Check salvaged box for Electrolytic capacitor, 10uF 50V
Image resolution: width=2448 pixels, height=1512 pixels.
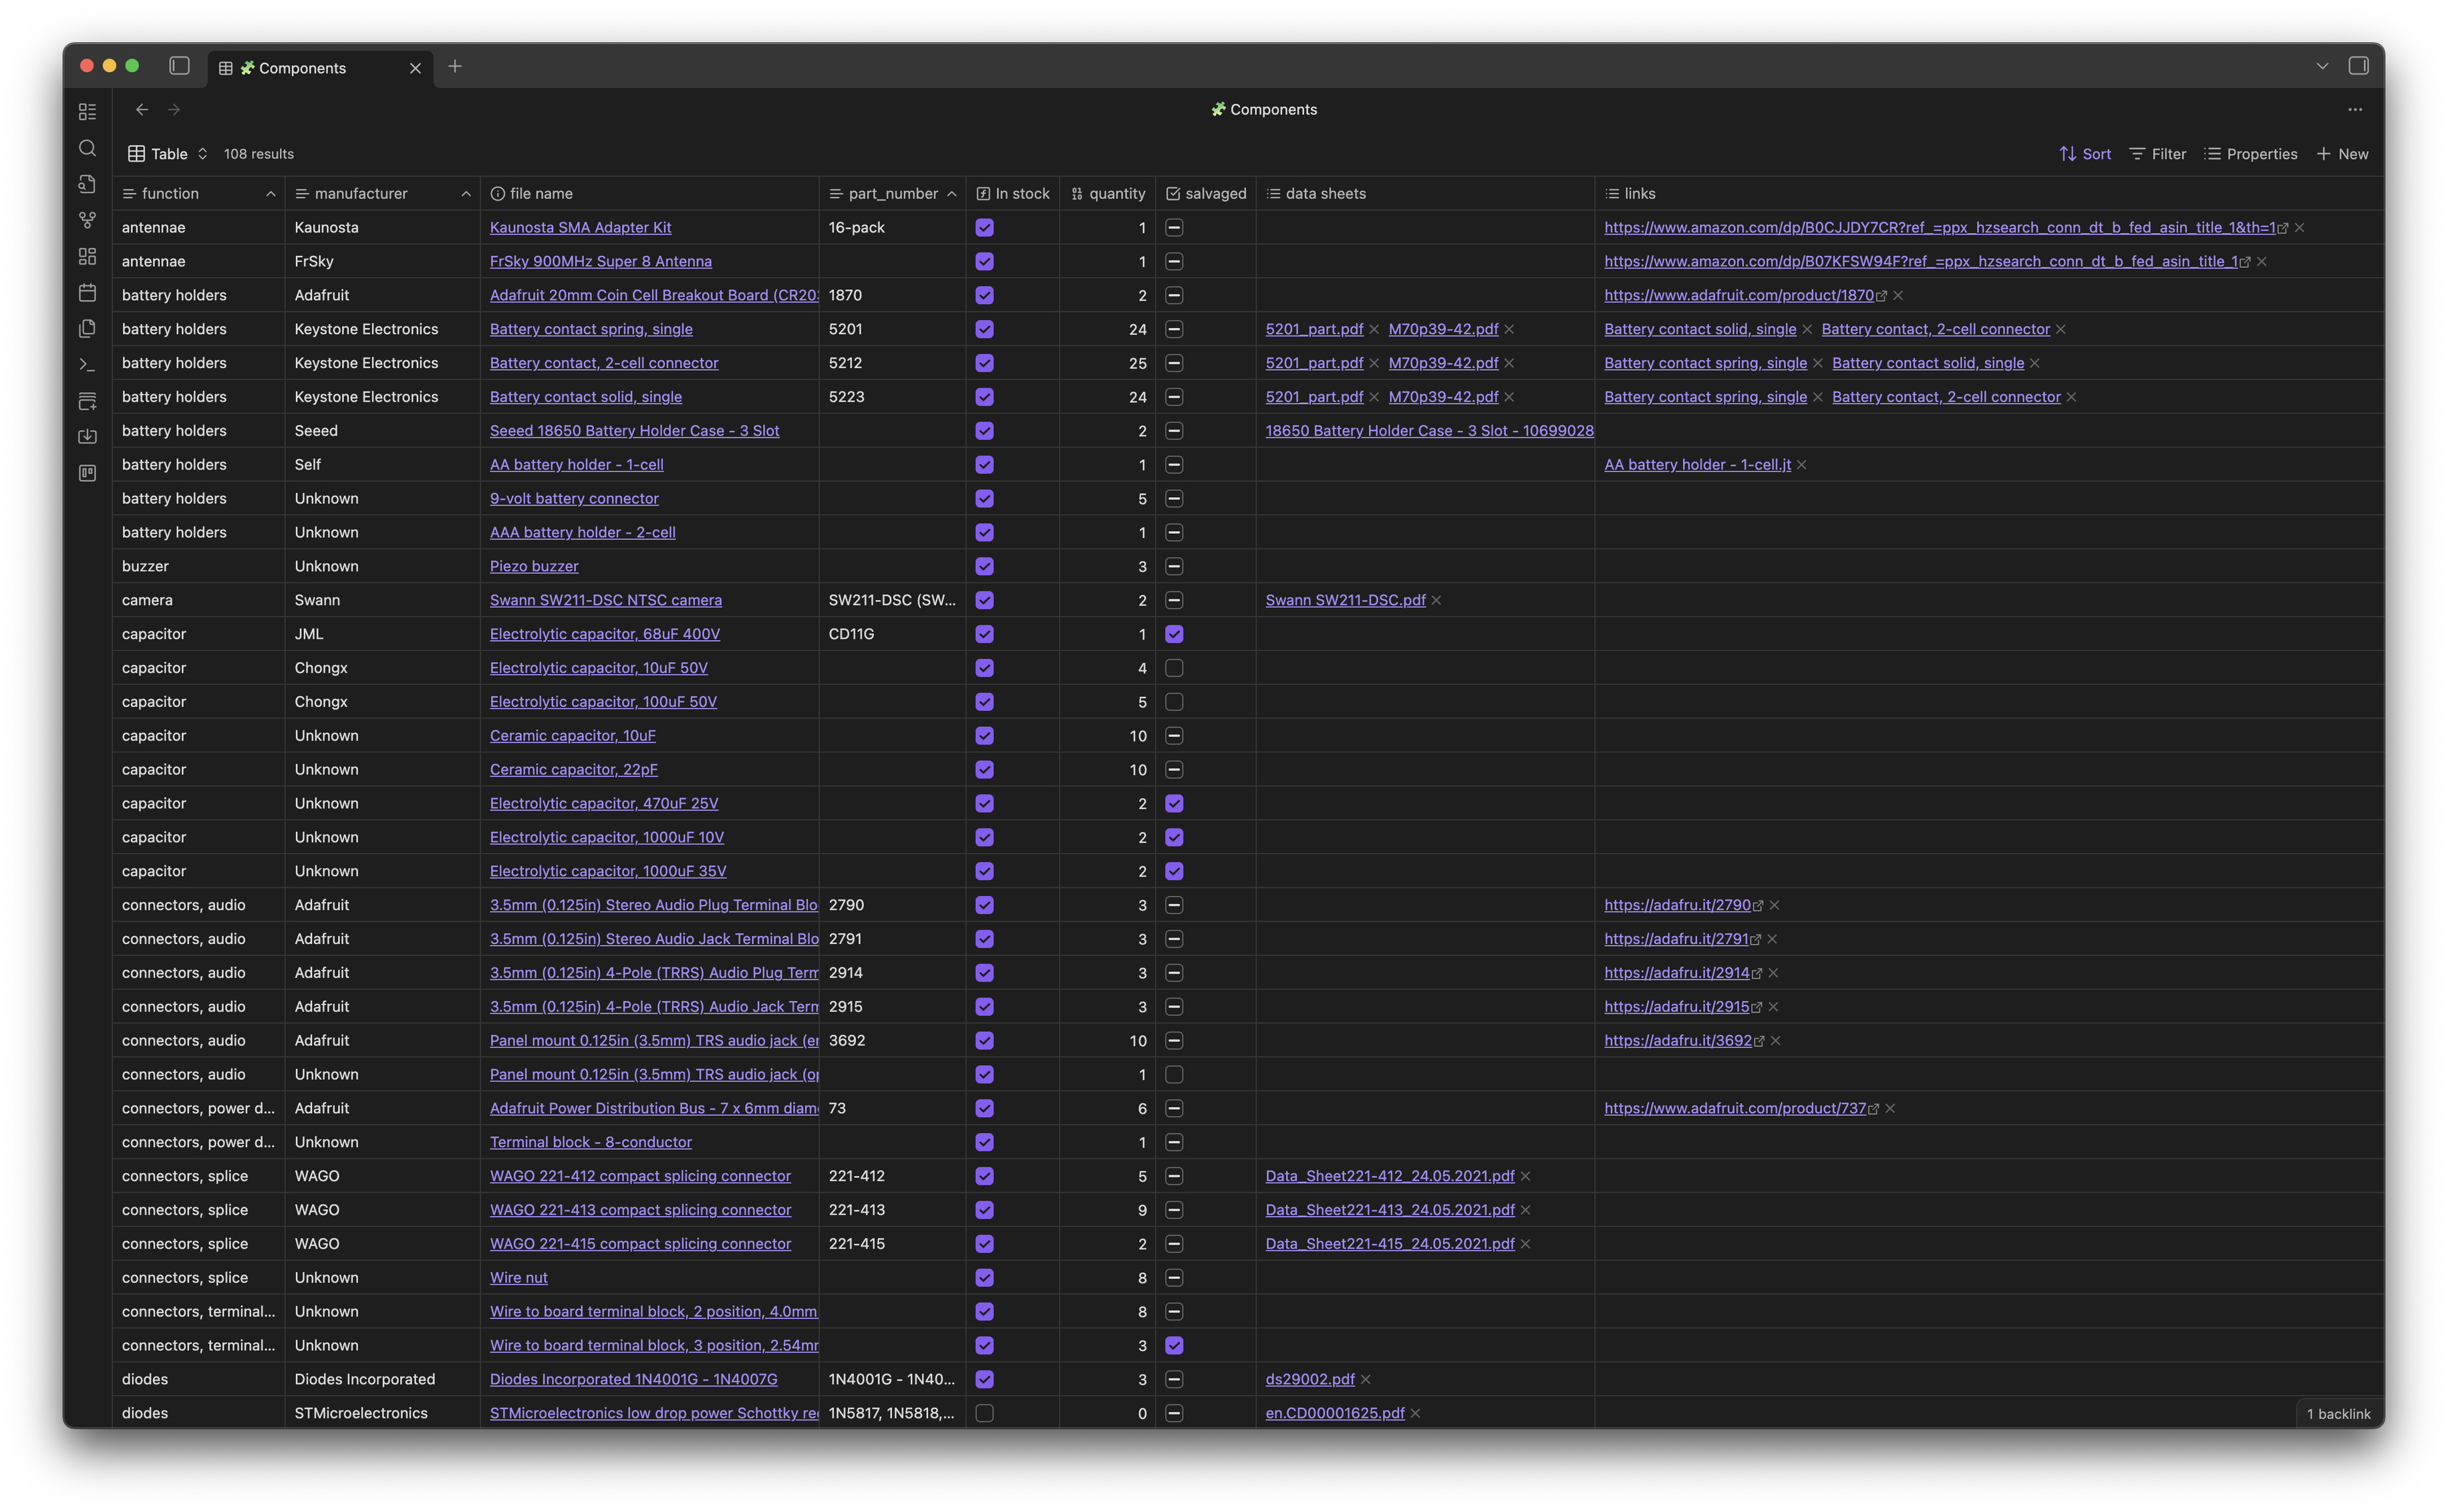[1174, 668]
